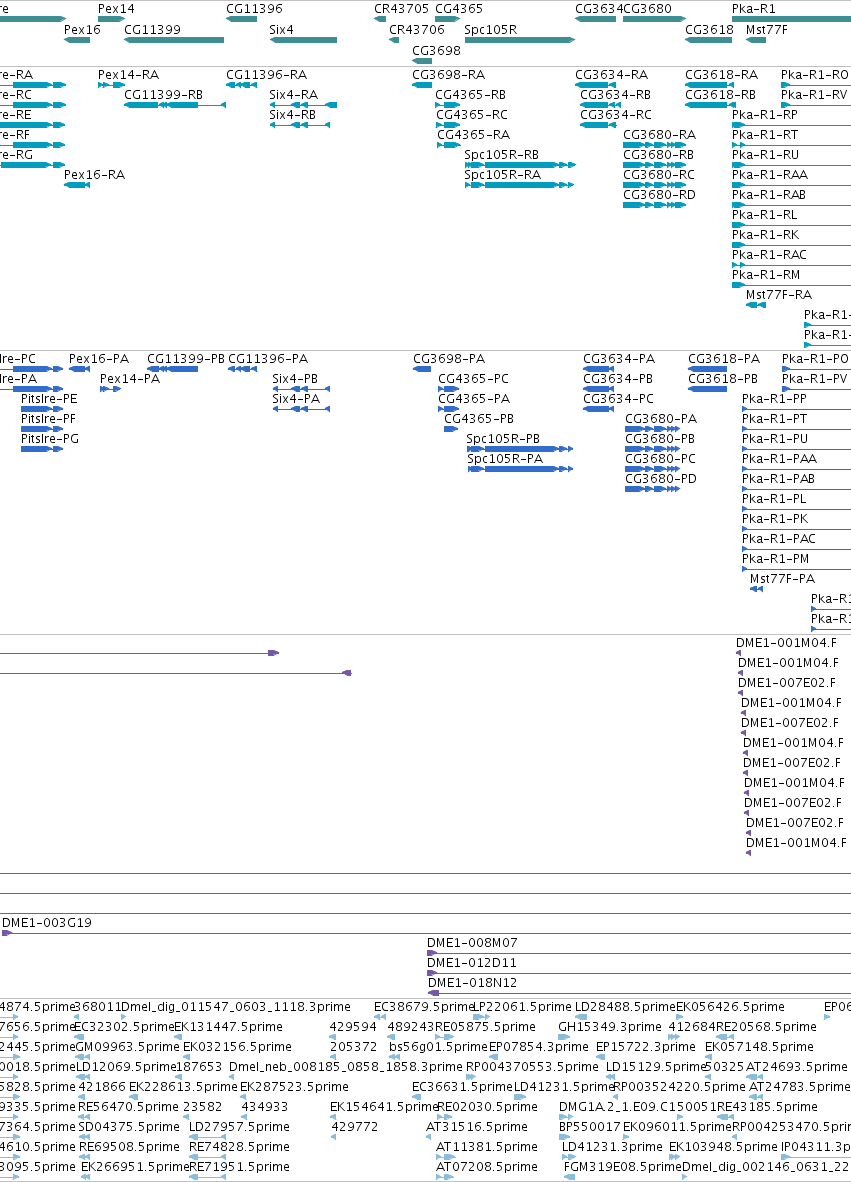Select the Pitslre-PG protein label

[50, 439]
